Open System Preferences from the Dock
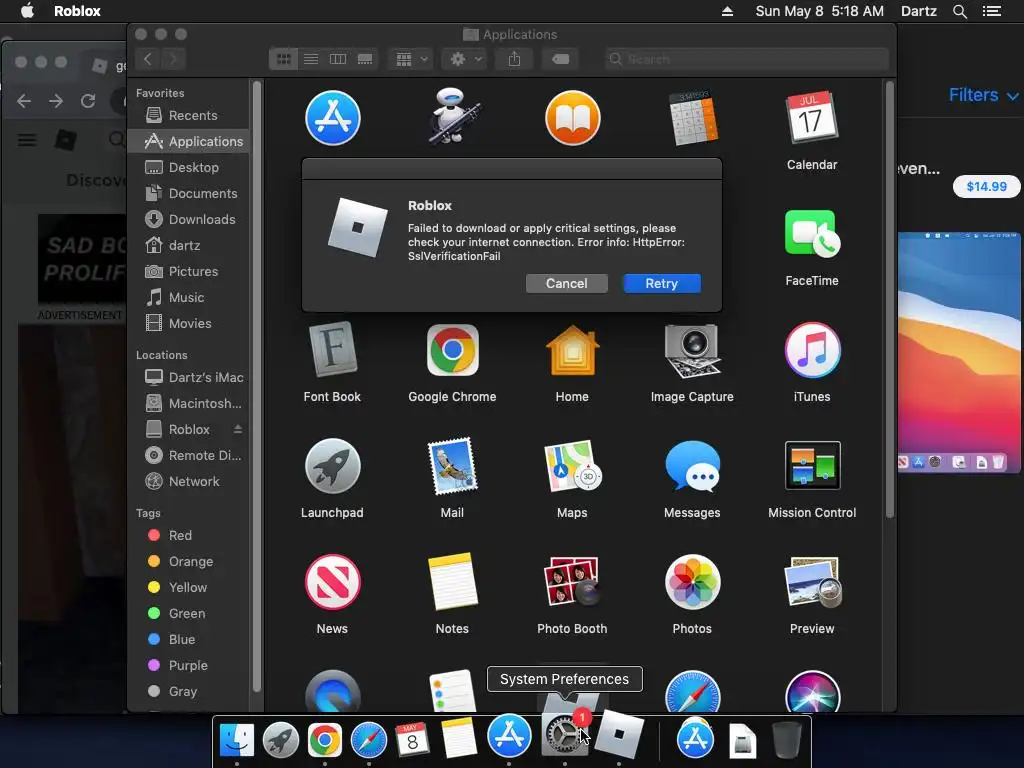This screenshot has width=1024, height=768. [564, 736]
